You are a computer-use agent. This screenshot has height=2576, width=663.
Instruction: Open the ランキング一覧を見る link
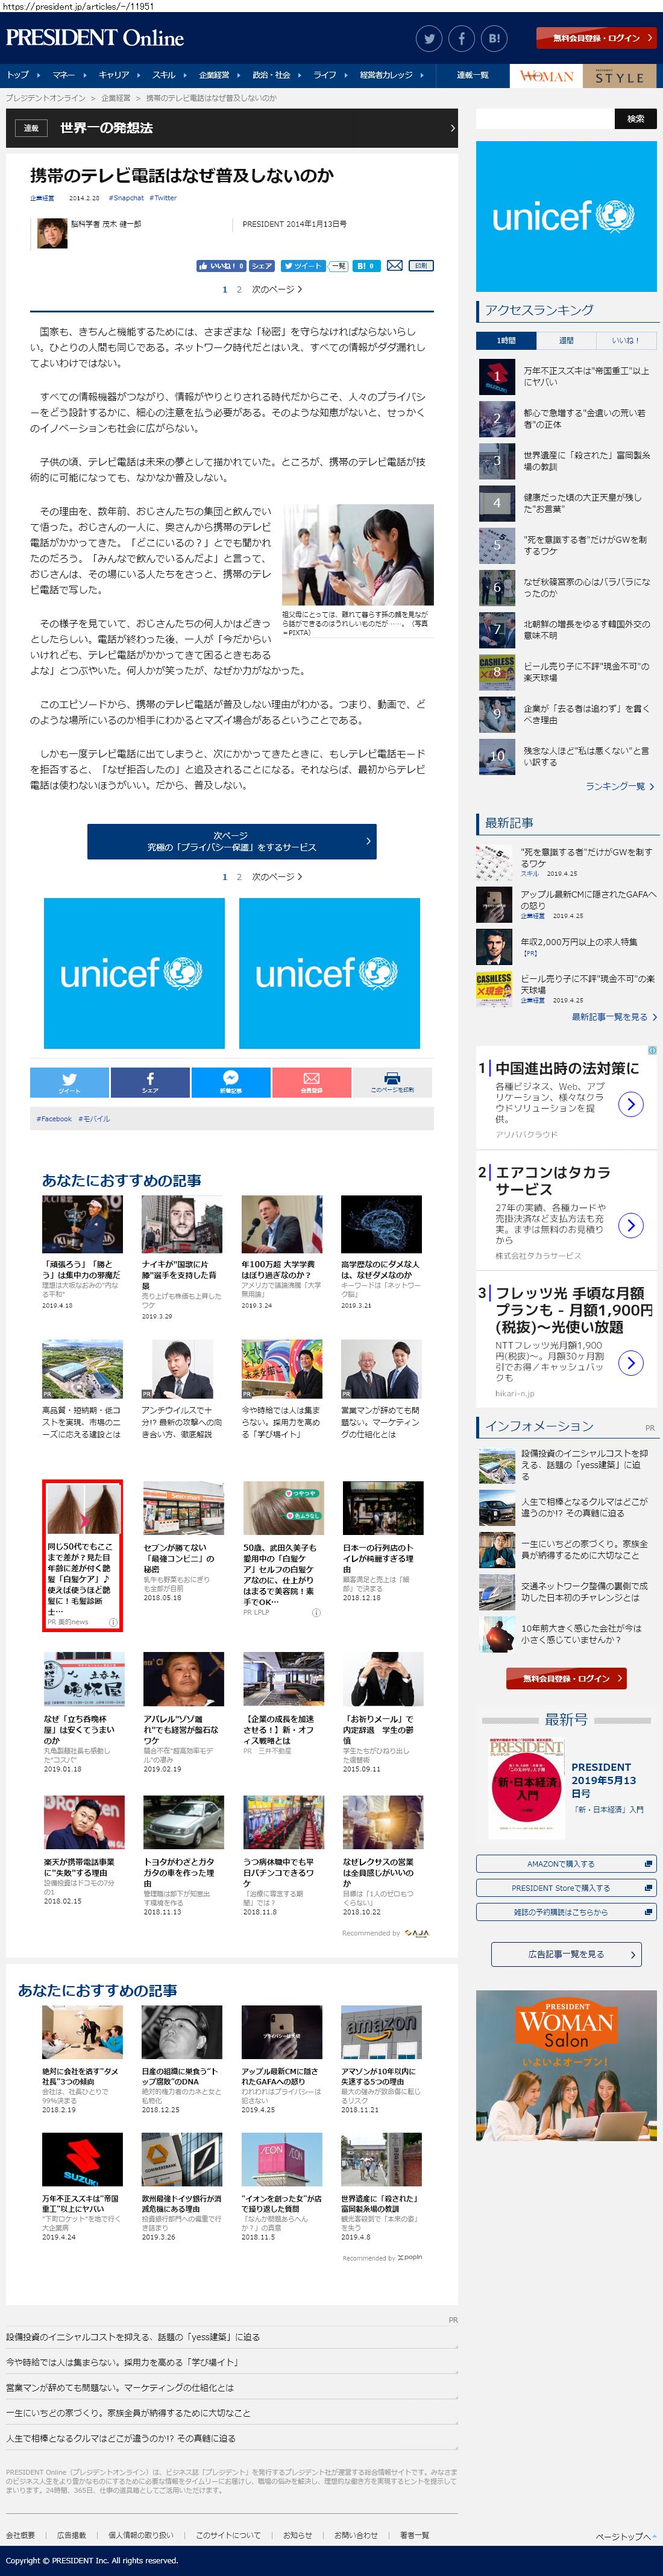[x=619, y=786]
